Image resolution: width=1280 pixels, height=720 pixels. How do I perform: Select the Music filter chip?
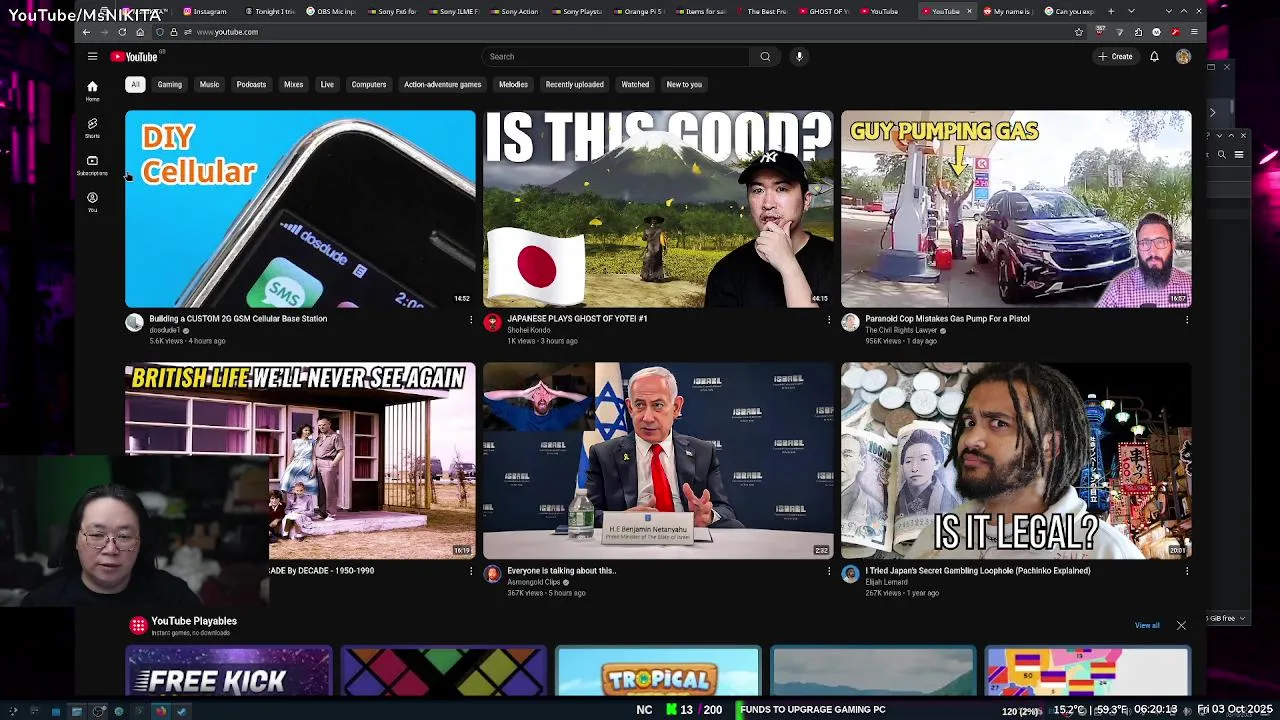[x=209, y=85]
